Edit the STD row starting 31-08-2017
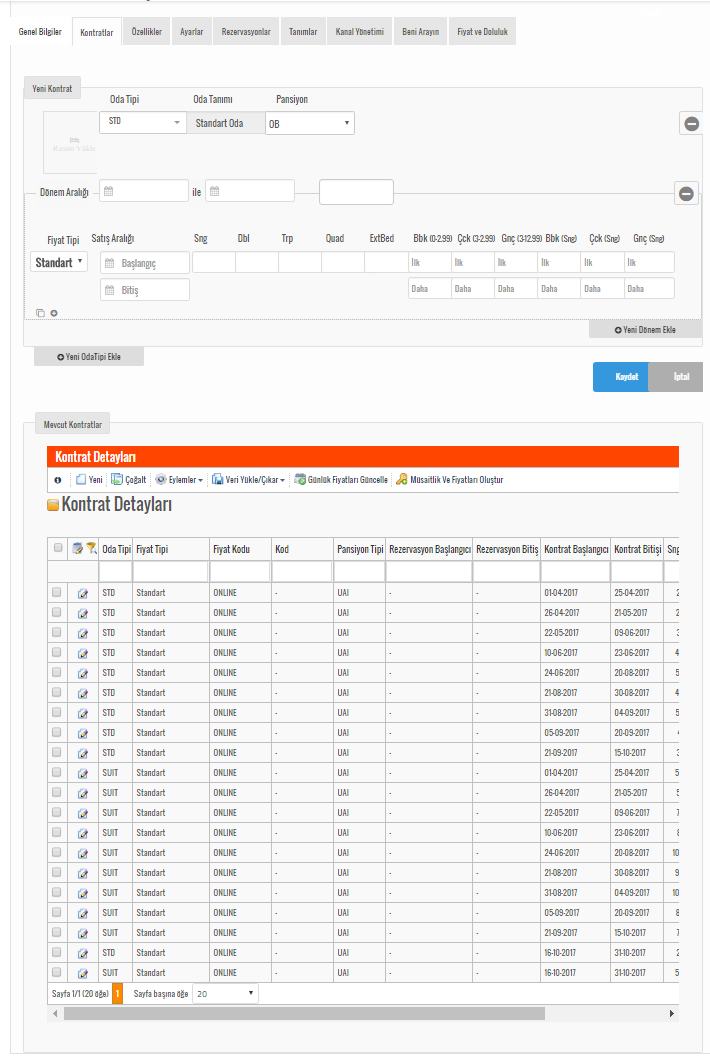The width and height of the screenshot is (710, 1063). click(x=83, y=713)
